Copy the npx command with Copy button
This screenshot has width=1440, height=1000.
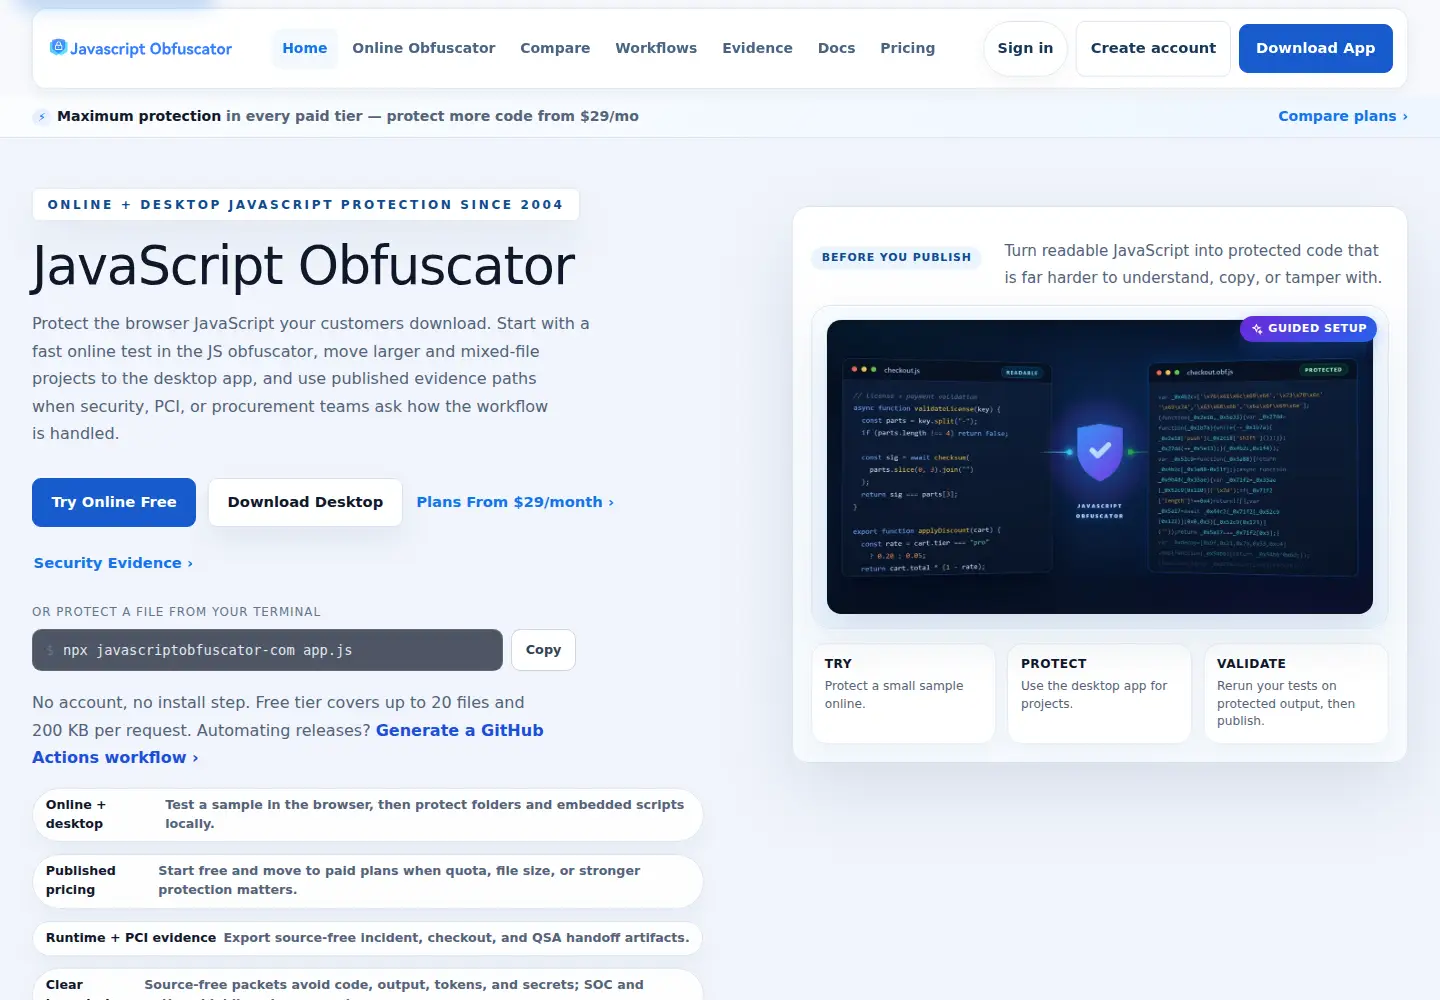[543, 650]
